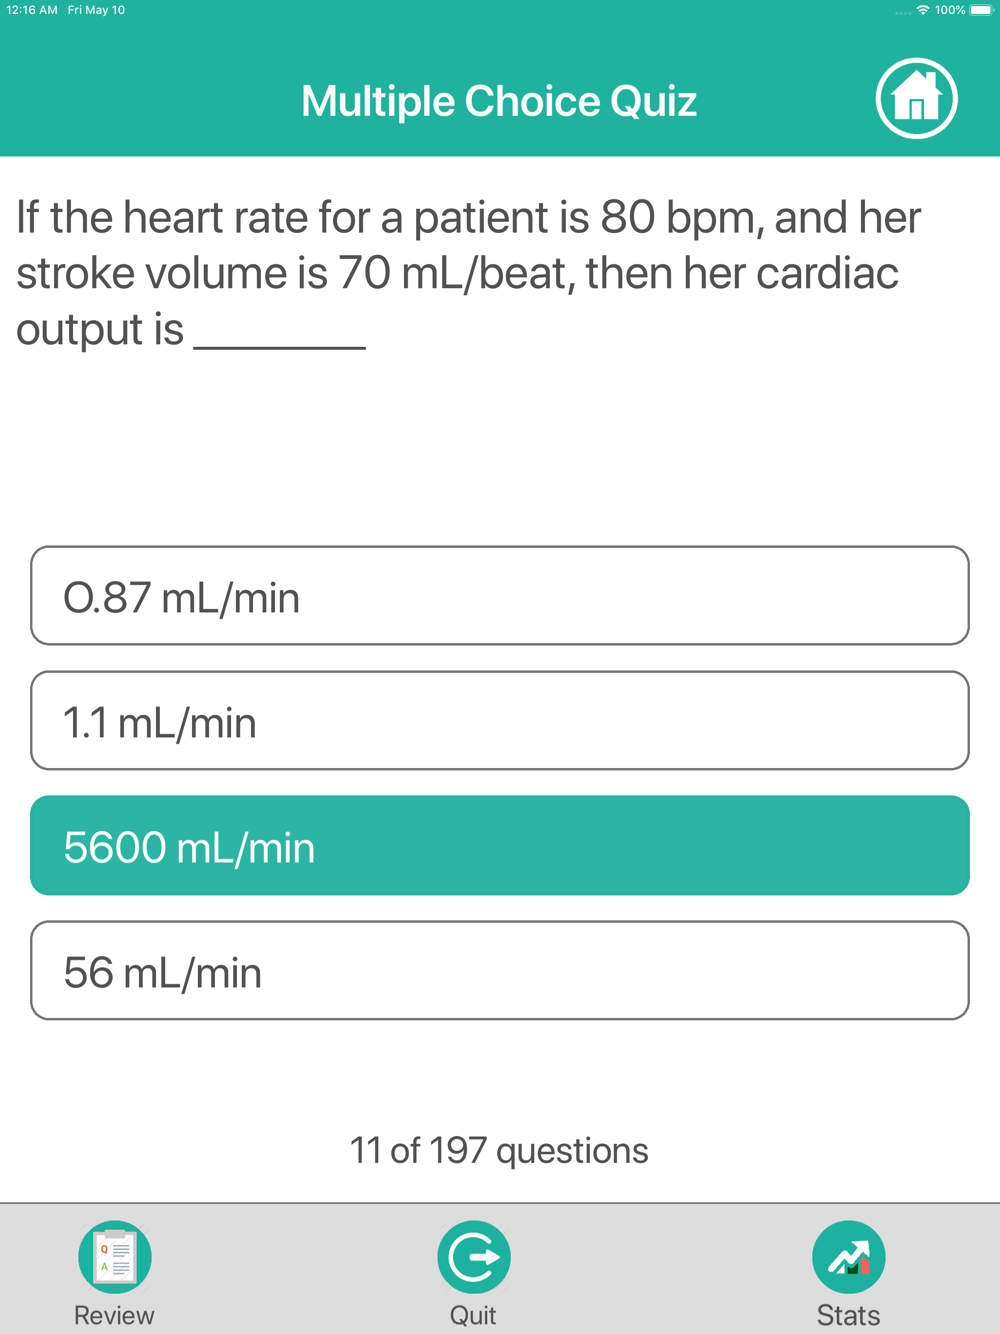Tap the battery icon in status bar
1000x1334 pixels.
coord(981,10)
